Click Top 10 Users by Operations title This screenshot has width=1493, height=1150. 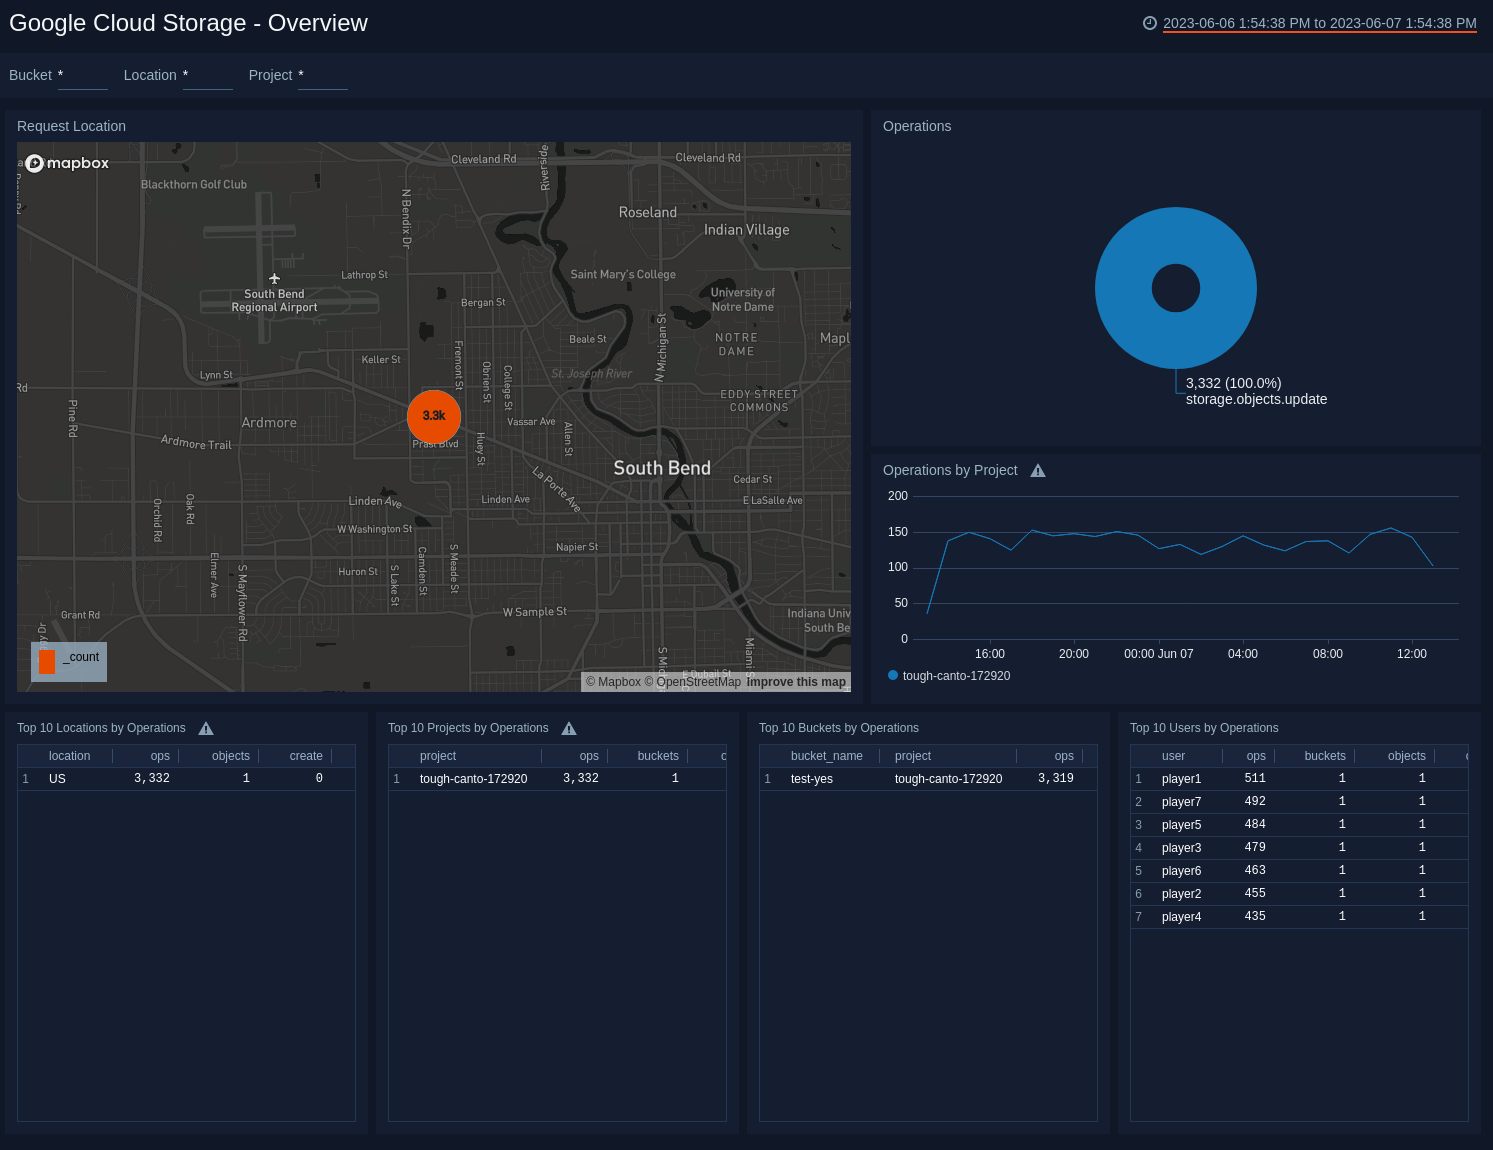point(1204,729)
